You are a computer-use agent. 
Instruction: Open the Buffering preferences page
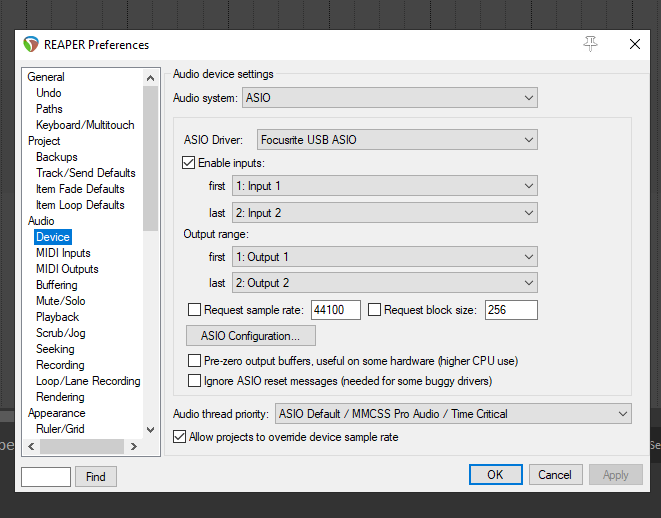57,285
